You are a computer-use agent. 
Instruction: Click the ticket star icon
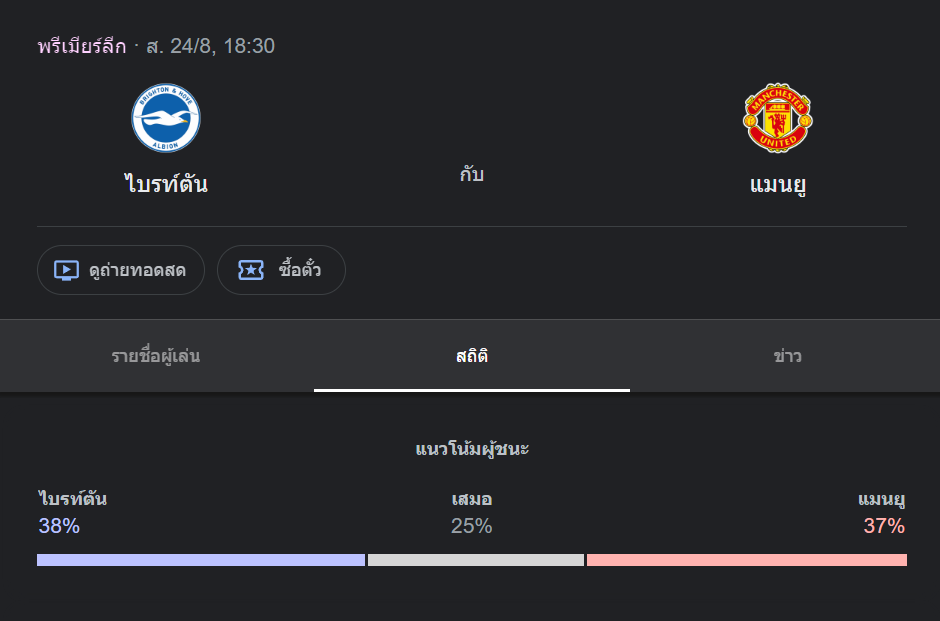click(251, 270)
